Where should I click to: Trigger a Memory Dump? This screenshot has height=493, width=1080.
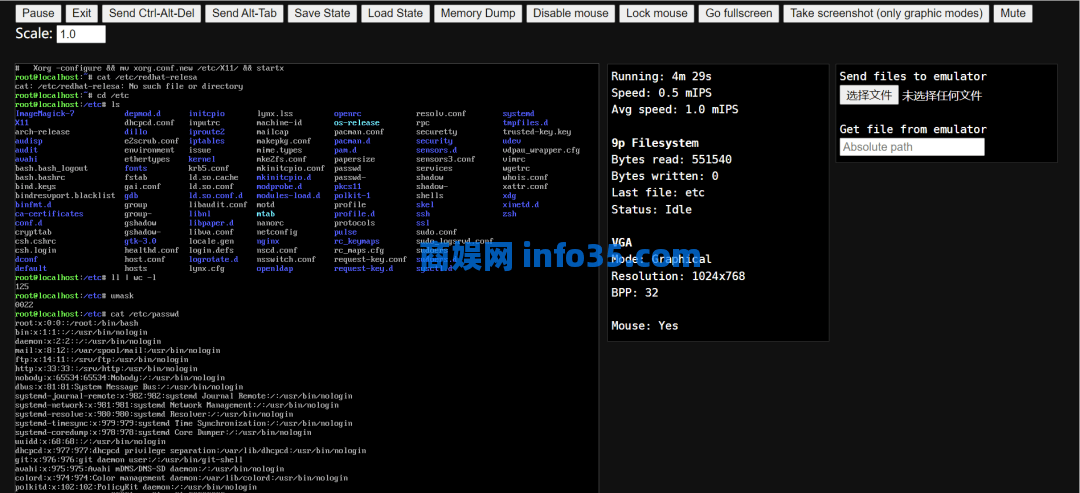(478, 13)
